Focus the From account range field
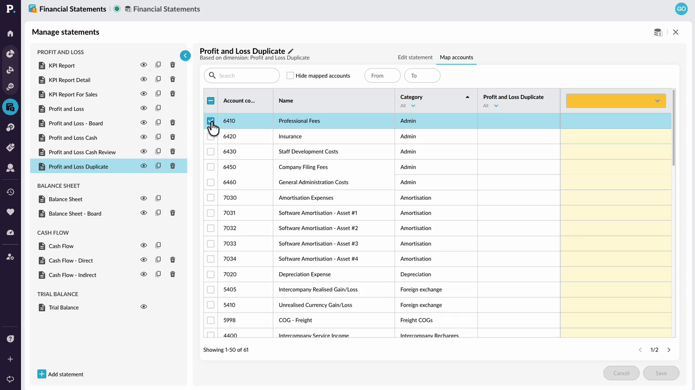This screenshot has height=390, width=695. point(382,75)
